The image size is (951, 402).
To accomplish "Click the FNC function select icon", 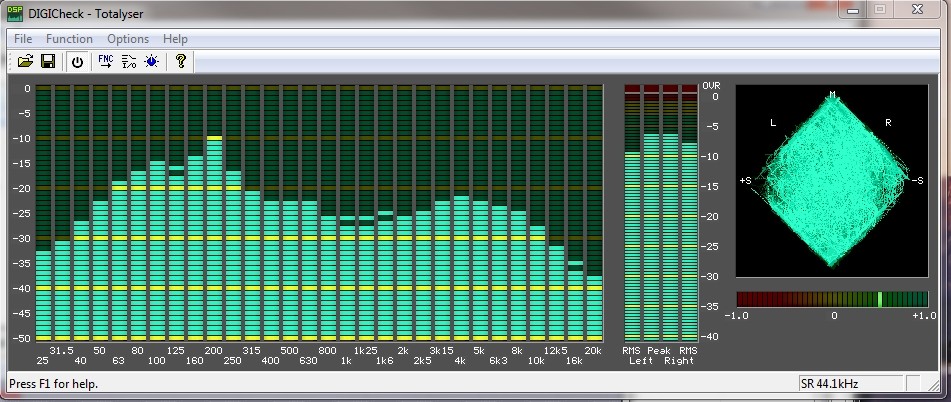I will click(105, 62).
